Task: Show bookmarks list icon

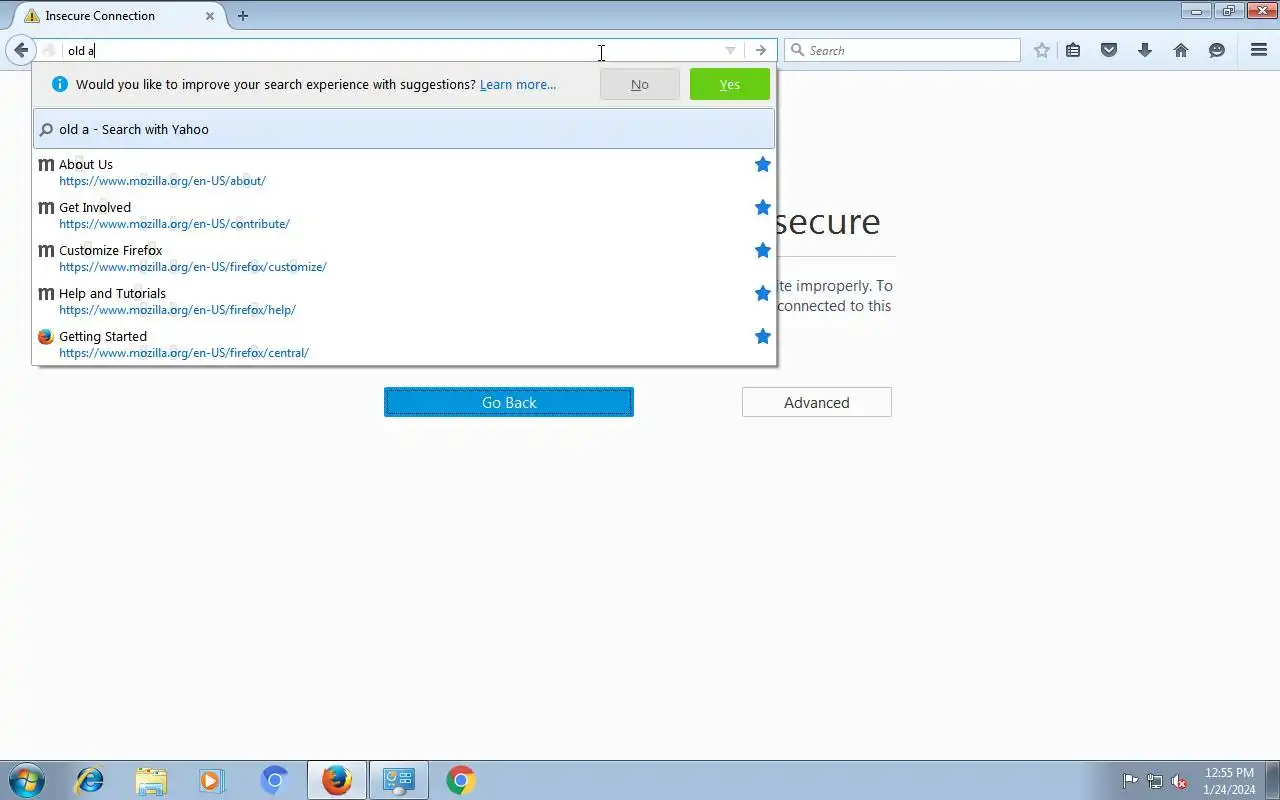Action: pyautogui.click(x=1073, y=50)
